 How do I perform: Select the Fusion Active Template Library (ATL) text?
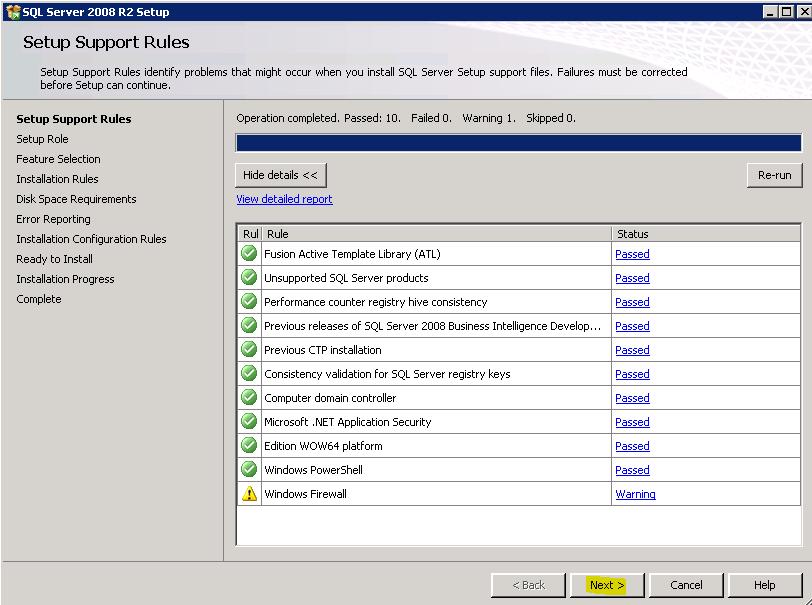click(352, 254)
